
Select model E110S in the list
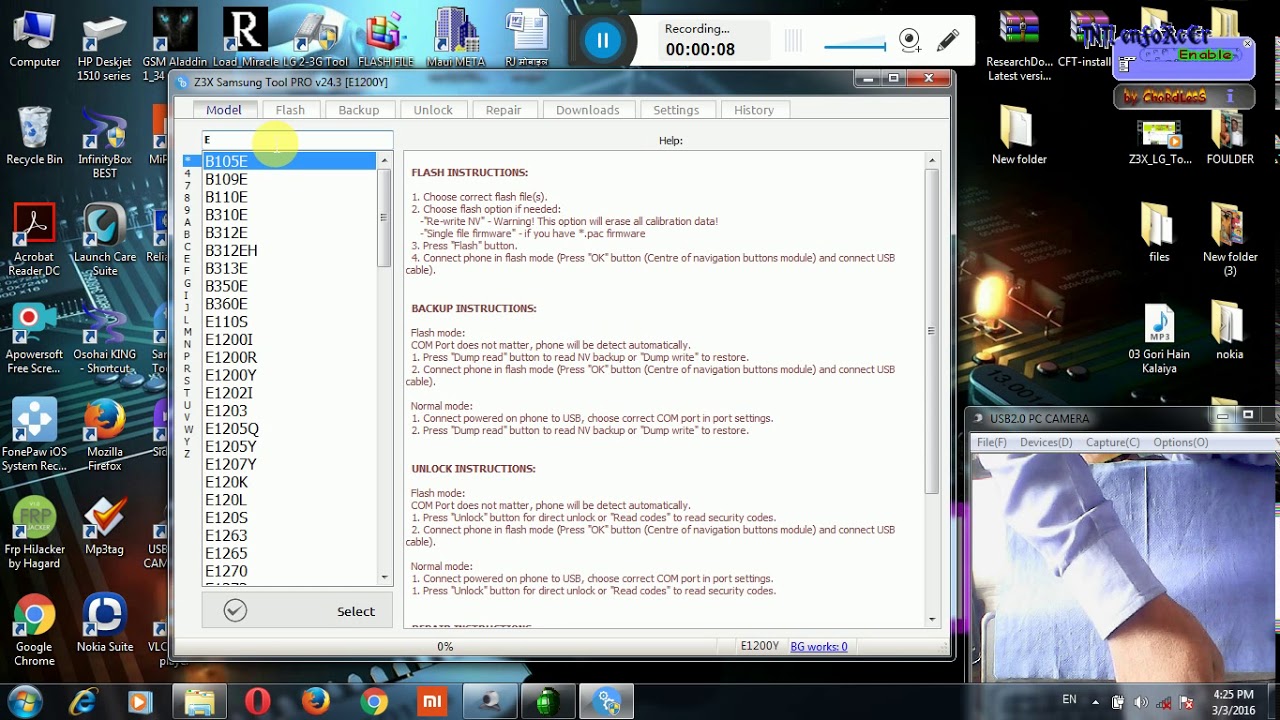(x=290, y=322)
